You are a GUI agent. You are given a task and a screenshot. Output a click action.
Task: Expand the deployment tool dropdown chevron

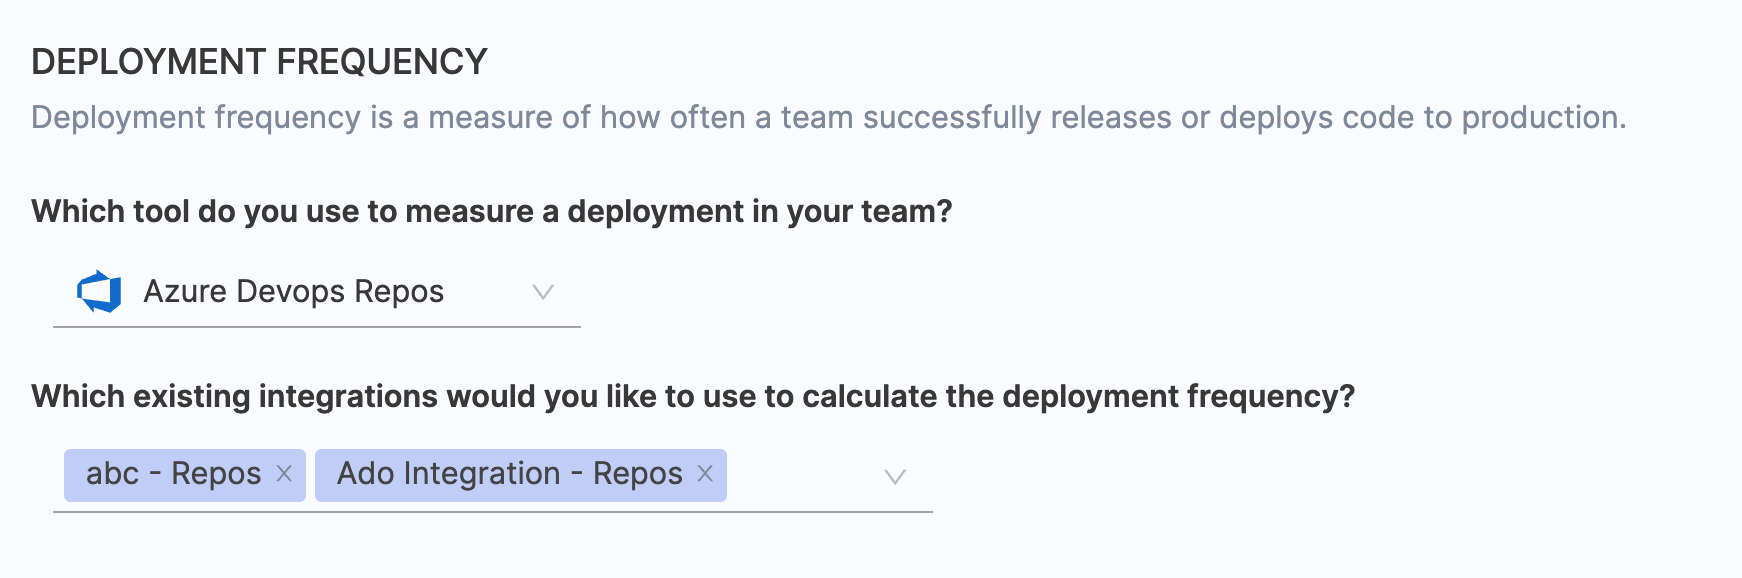(543, 292)
